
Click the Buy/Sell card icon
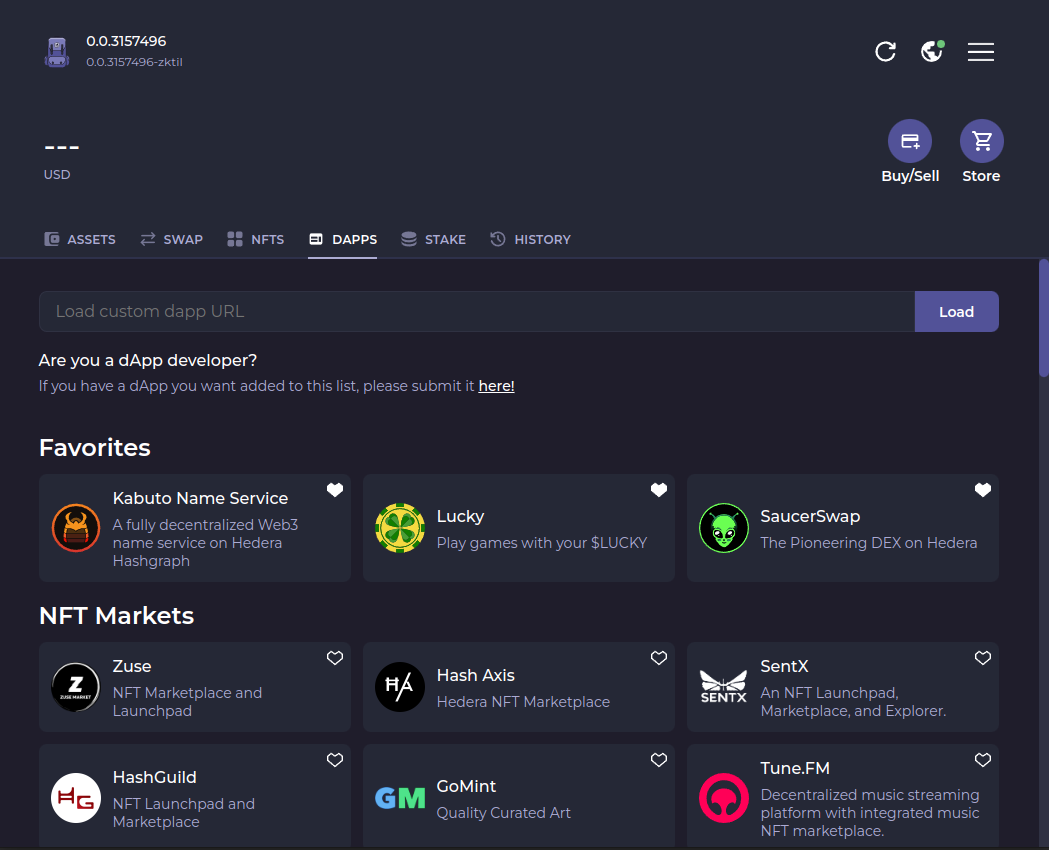909,141
